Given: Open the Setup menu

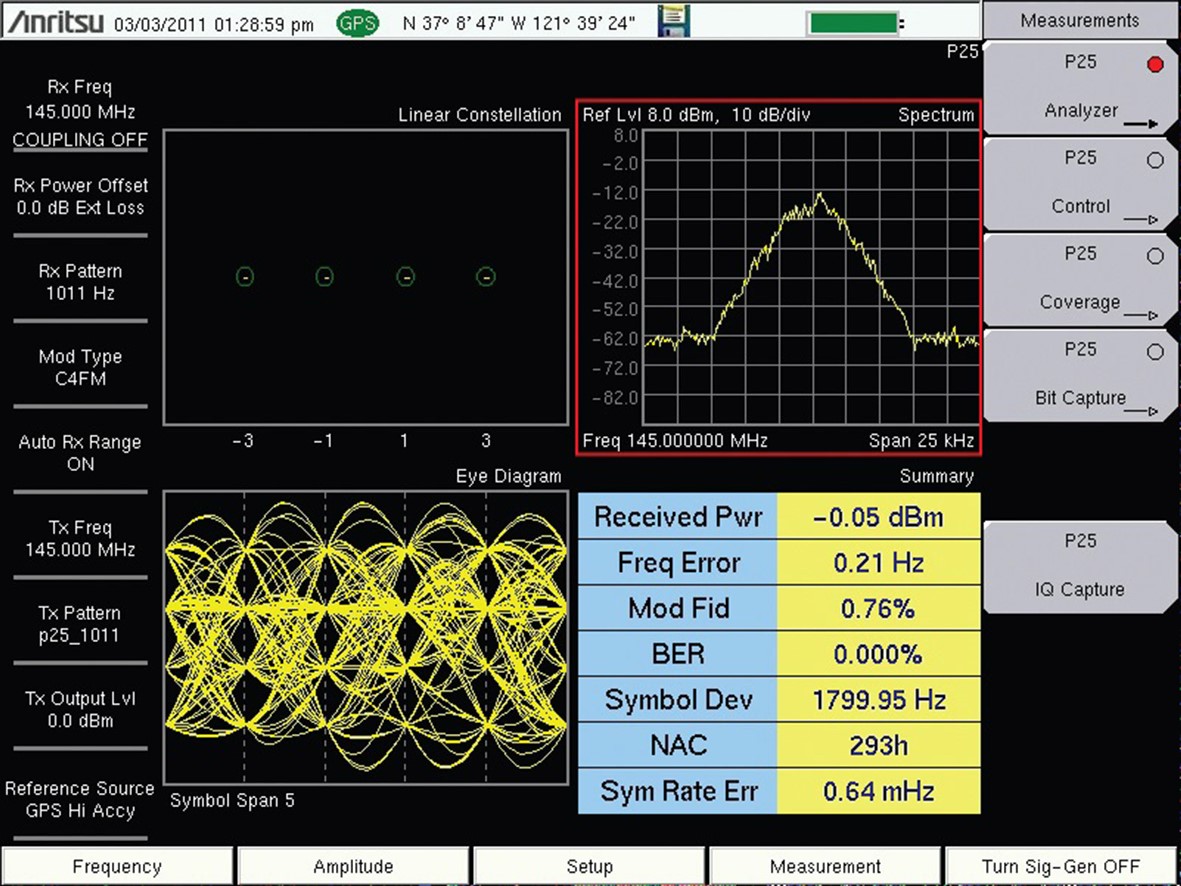Looking at the screenshot, I should (x=589, y=866).
